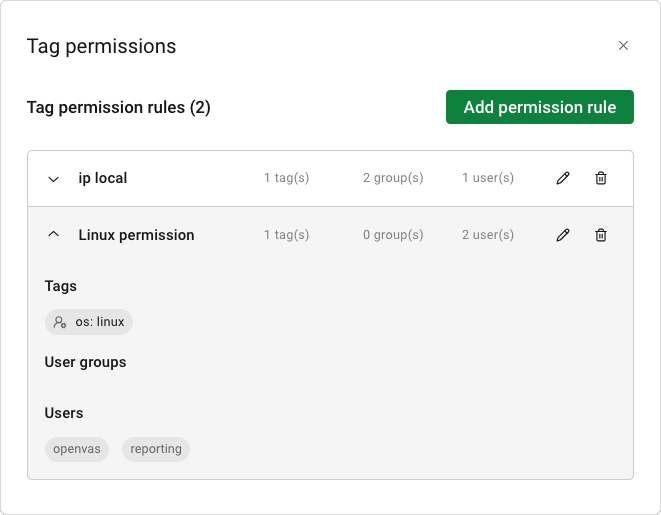Delete the ip local rule trash icon
661x515 pixels.
pyautogui.click(x=601, y=178)
